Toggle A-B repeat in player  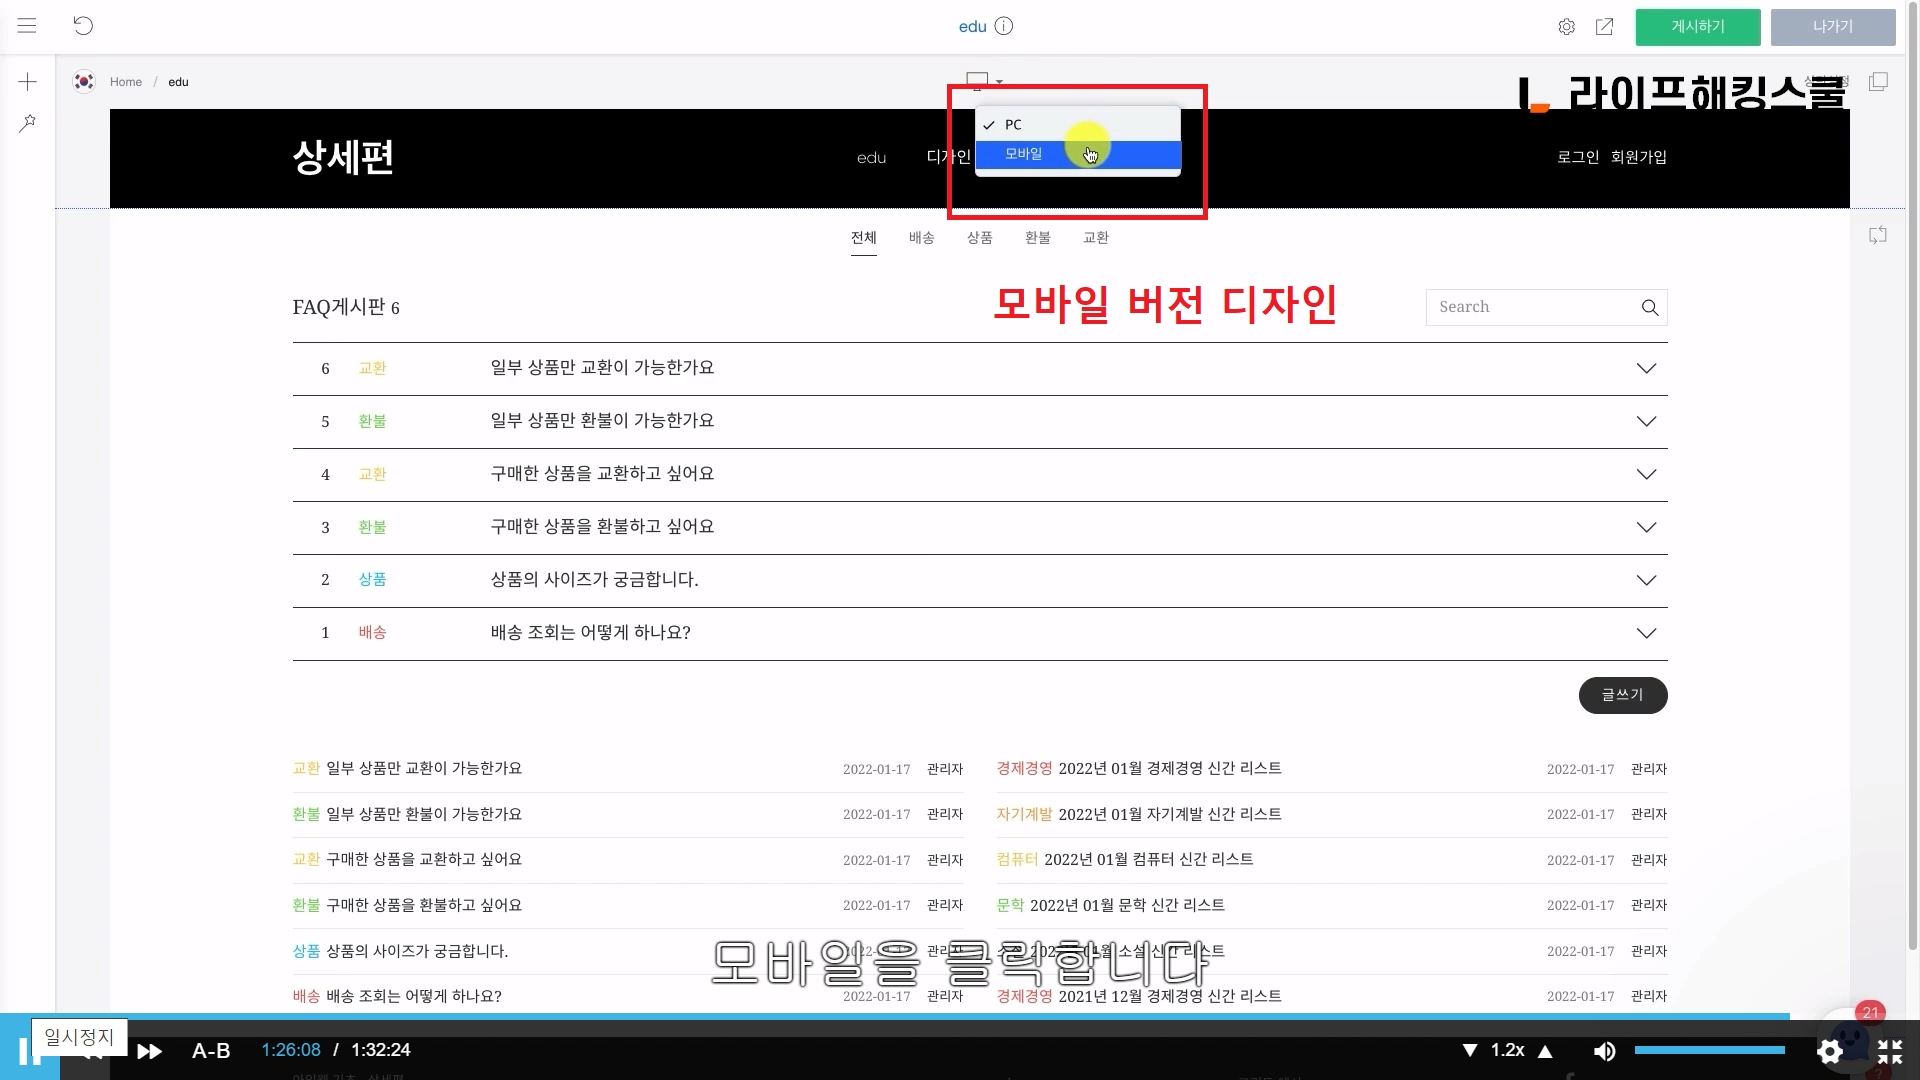click(x=211, y=1051)
